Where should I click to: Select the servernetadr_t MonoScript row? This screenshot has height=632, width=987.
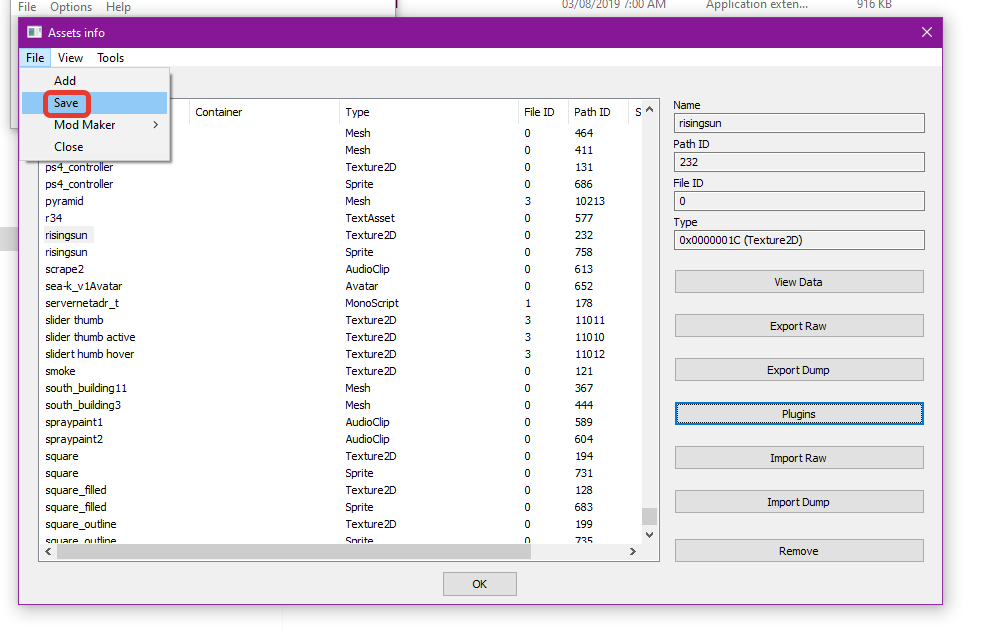[x=340, y=303]
